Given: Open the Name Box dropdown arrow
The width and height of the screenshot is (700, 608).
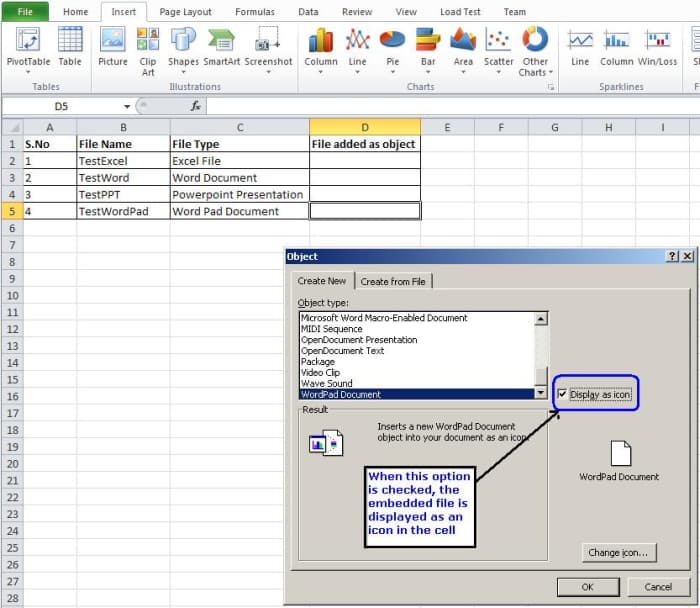Looking at the screenshot, I should coord(127,106).
